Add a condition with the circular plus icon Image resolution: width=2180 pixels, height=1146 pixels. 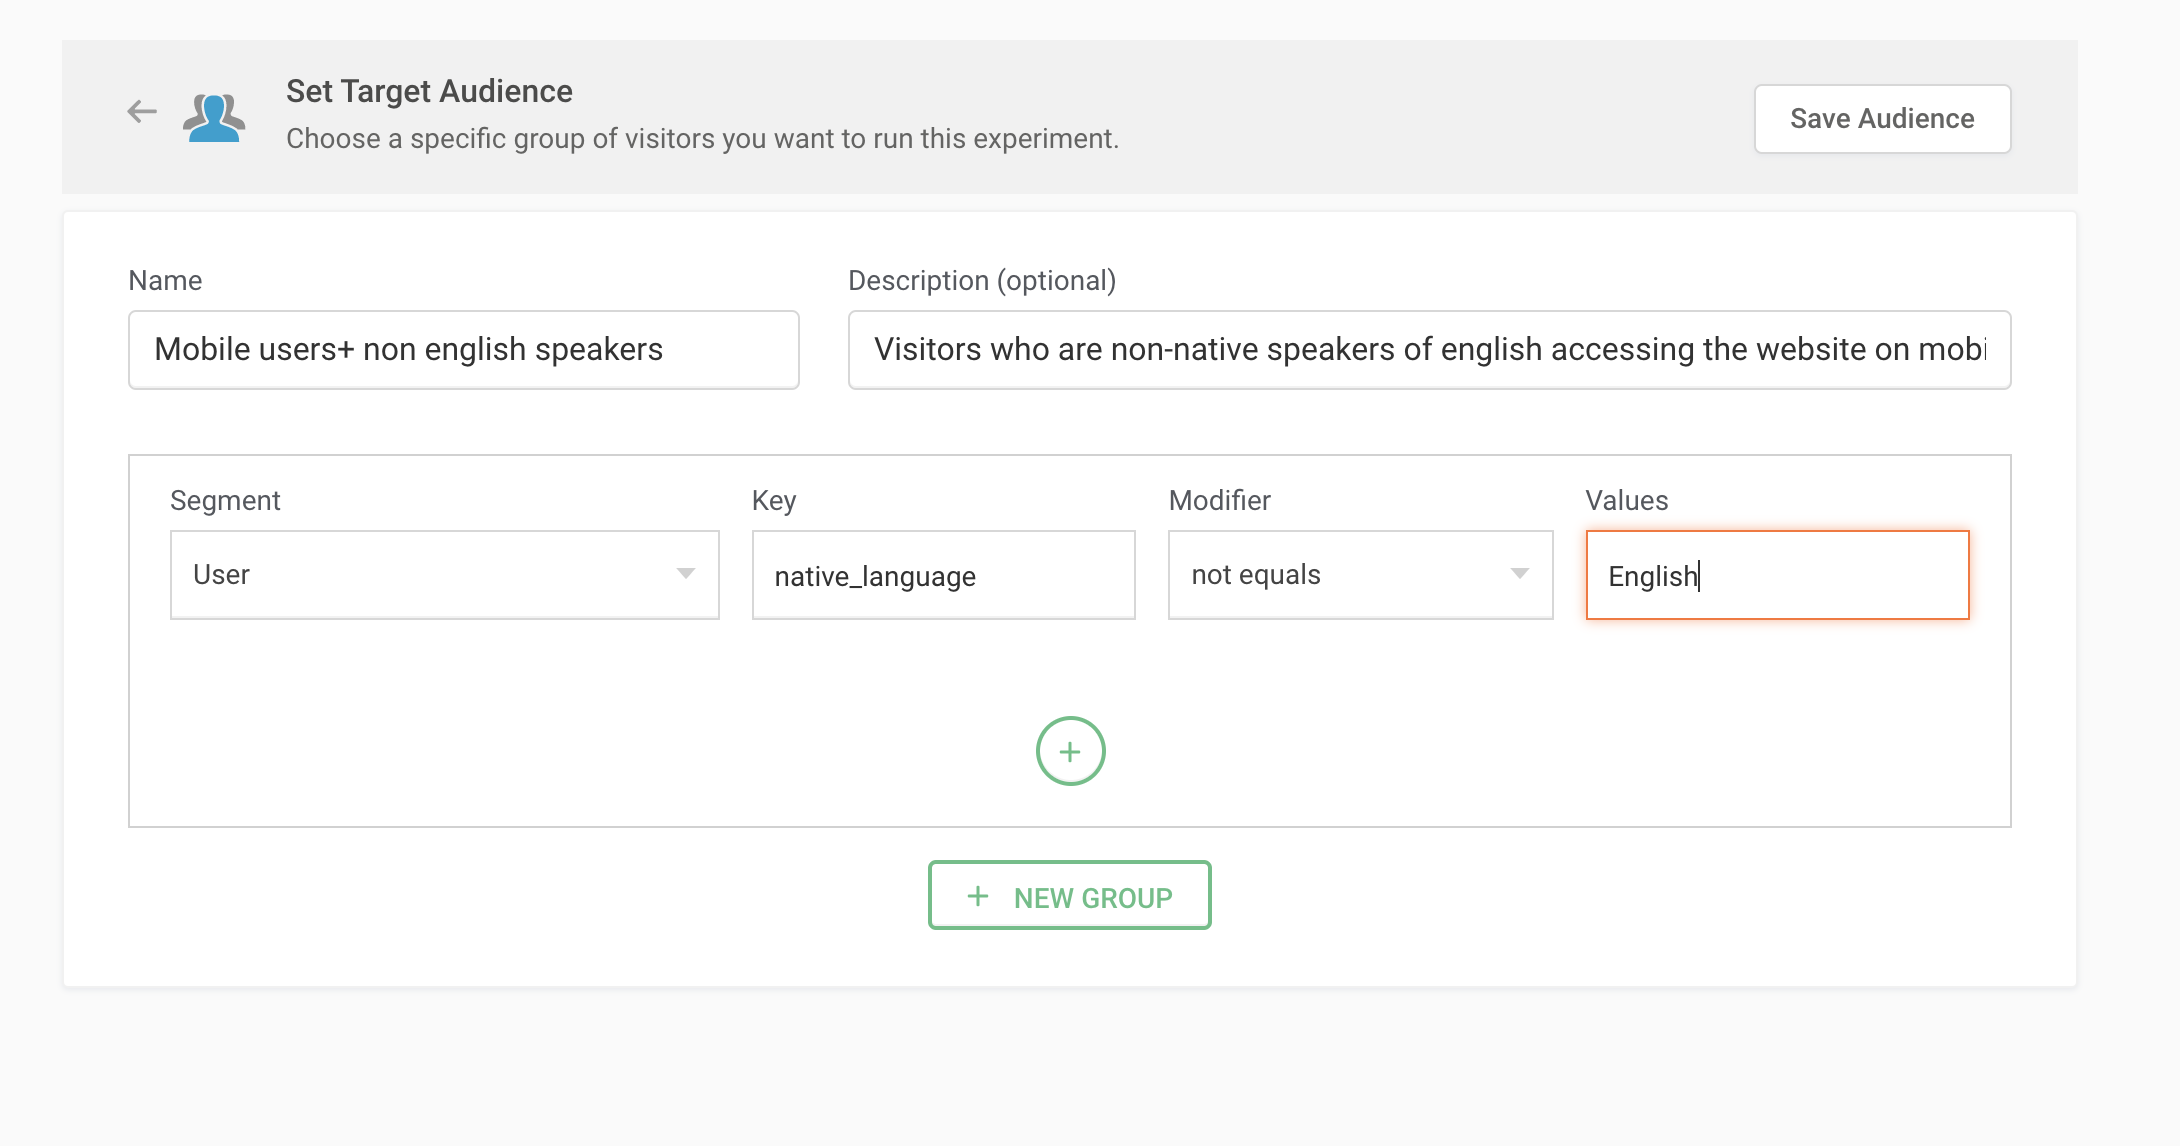(1070, 751)
